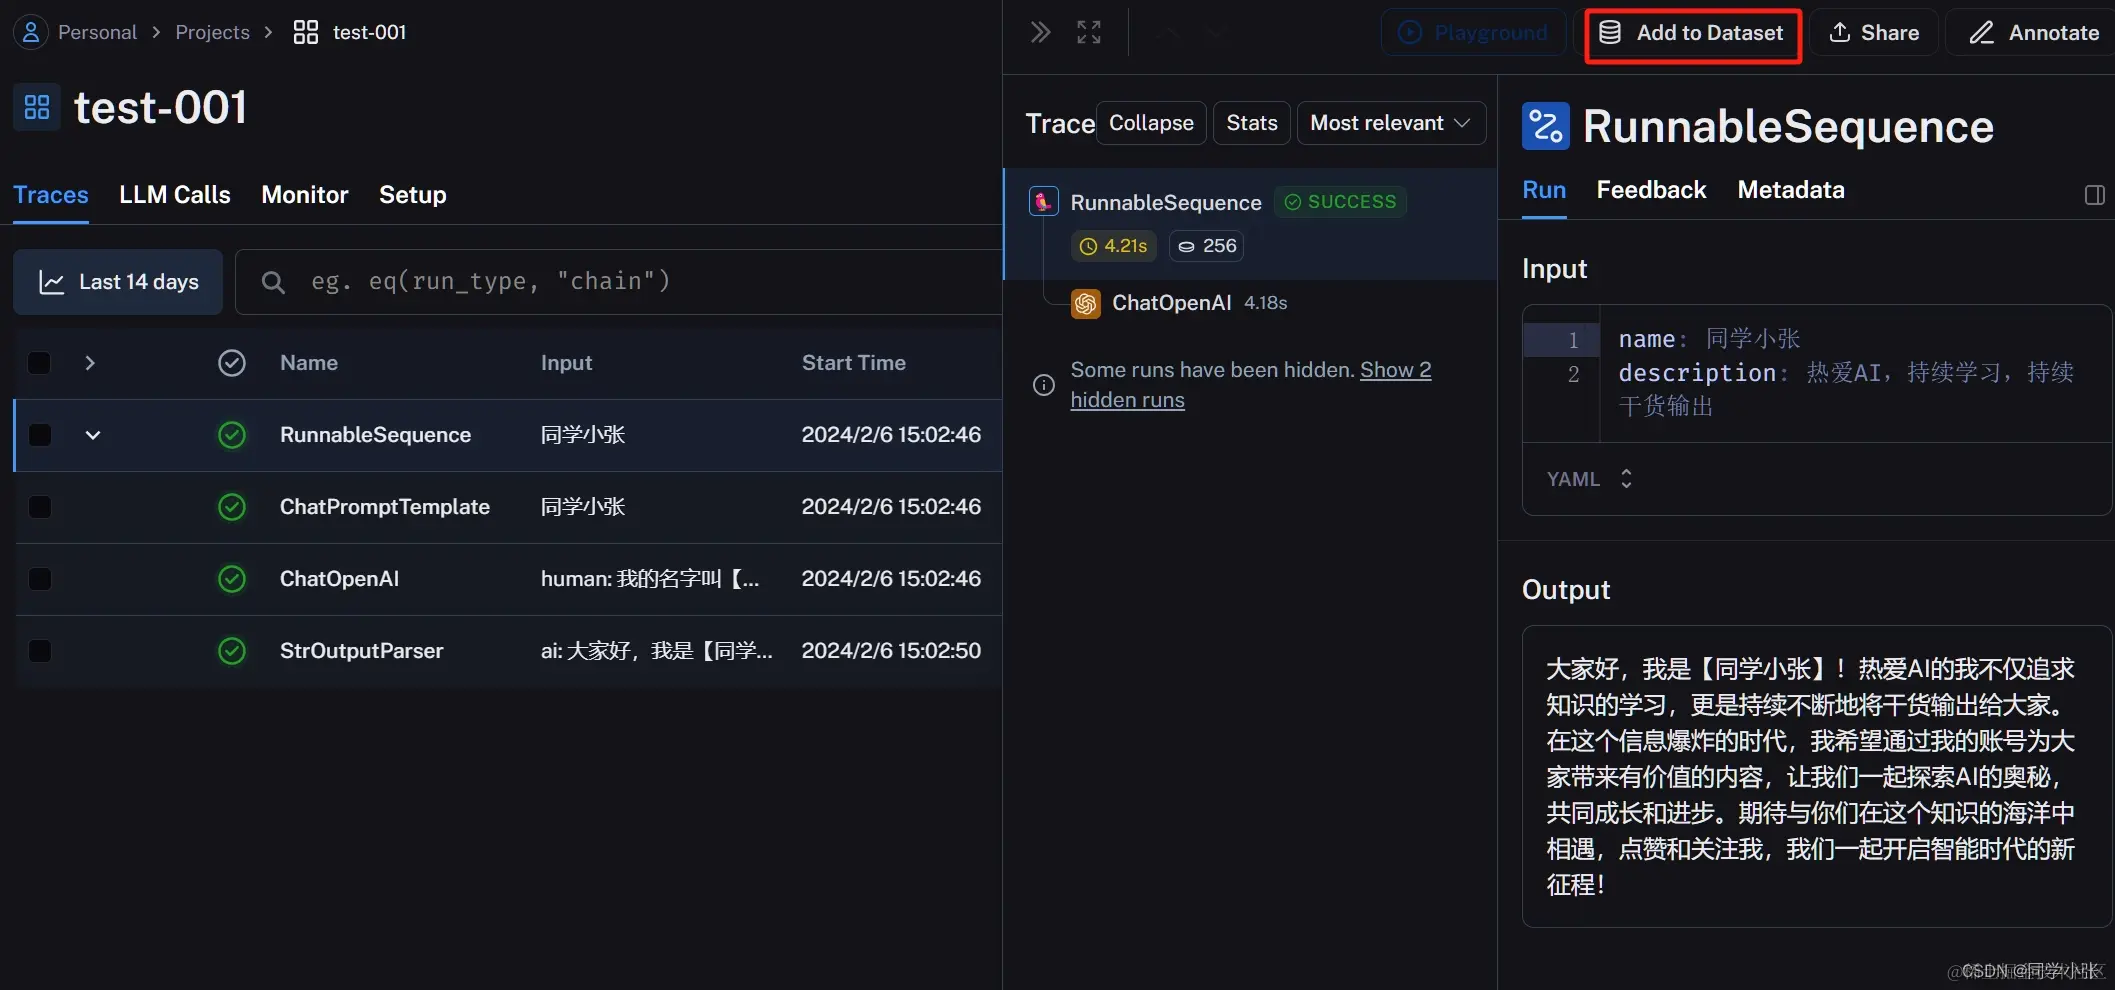
Task: Select checkbox for all rows in header
Action: (x=39, y=363)
